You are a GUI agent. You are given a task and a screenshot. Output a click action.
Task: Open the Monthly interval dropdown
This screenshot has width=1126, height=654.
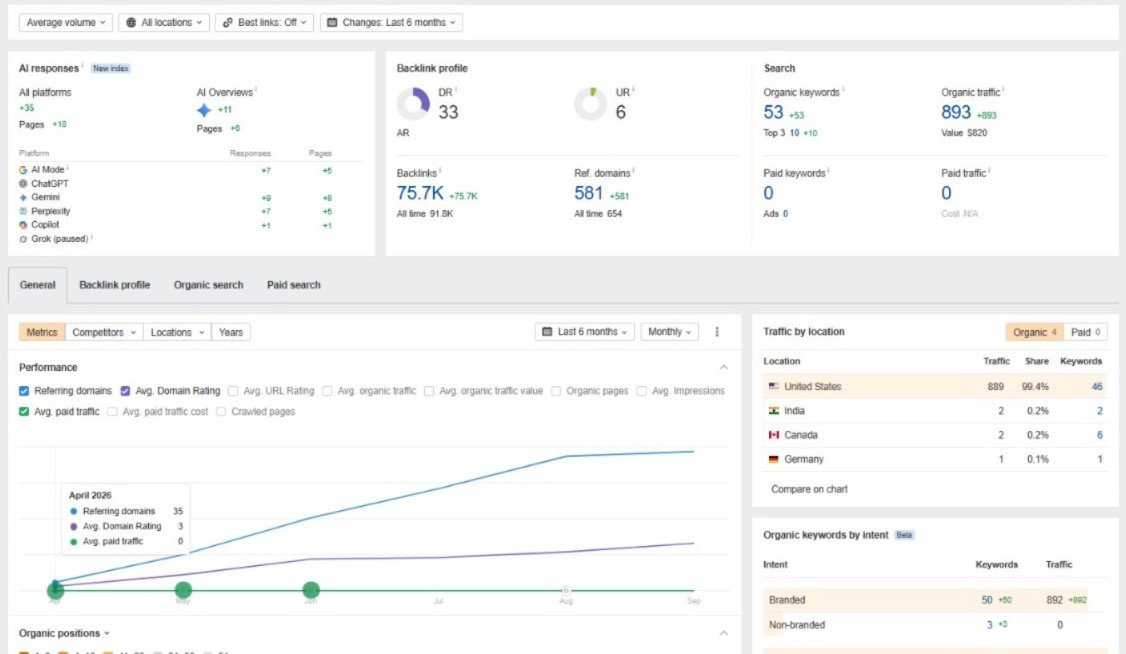pyautogui.click(x=669, y=332)
